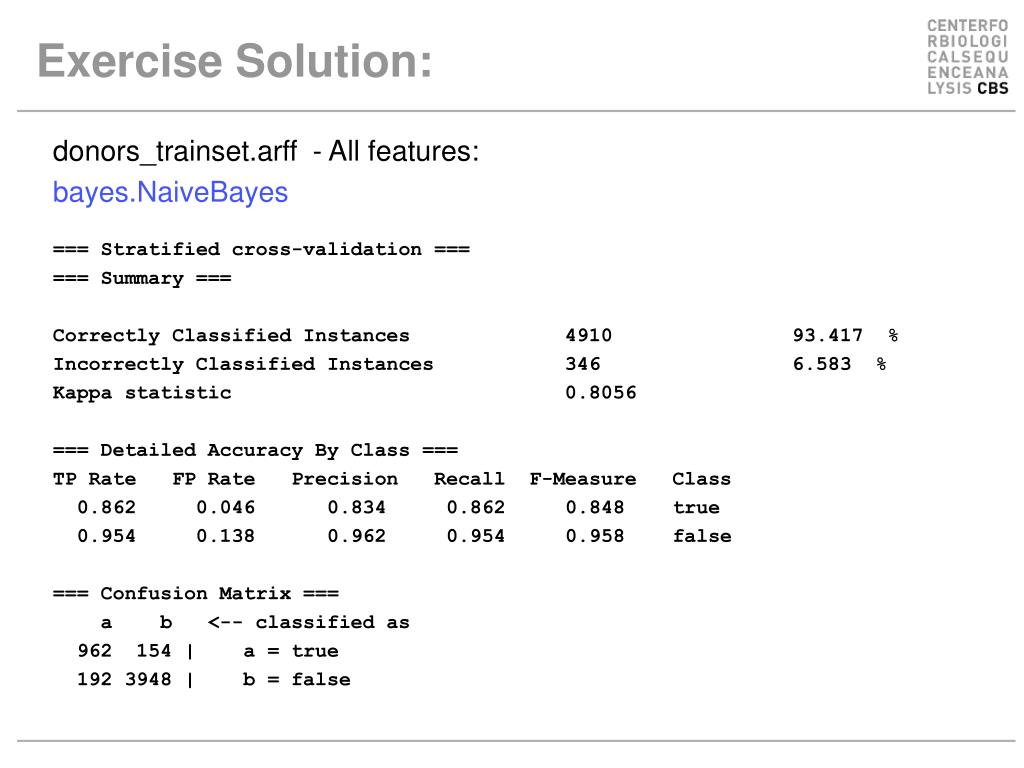Click the Confusion Matrix section heading
The image size is (1024, 768).
tap(196, 594)
